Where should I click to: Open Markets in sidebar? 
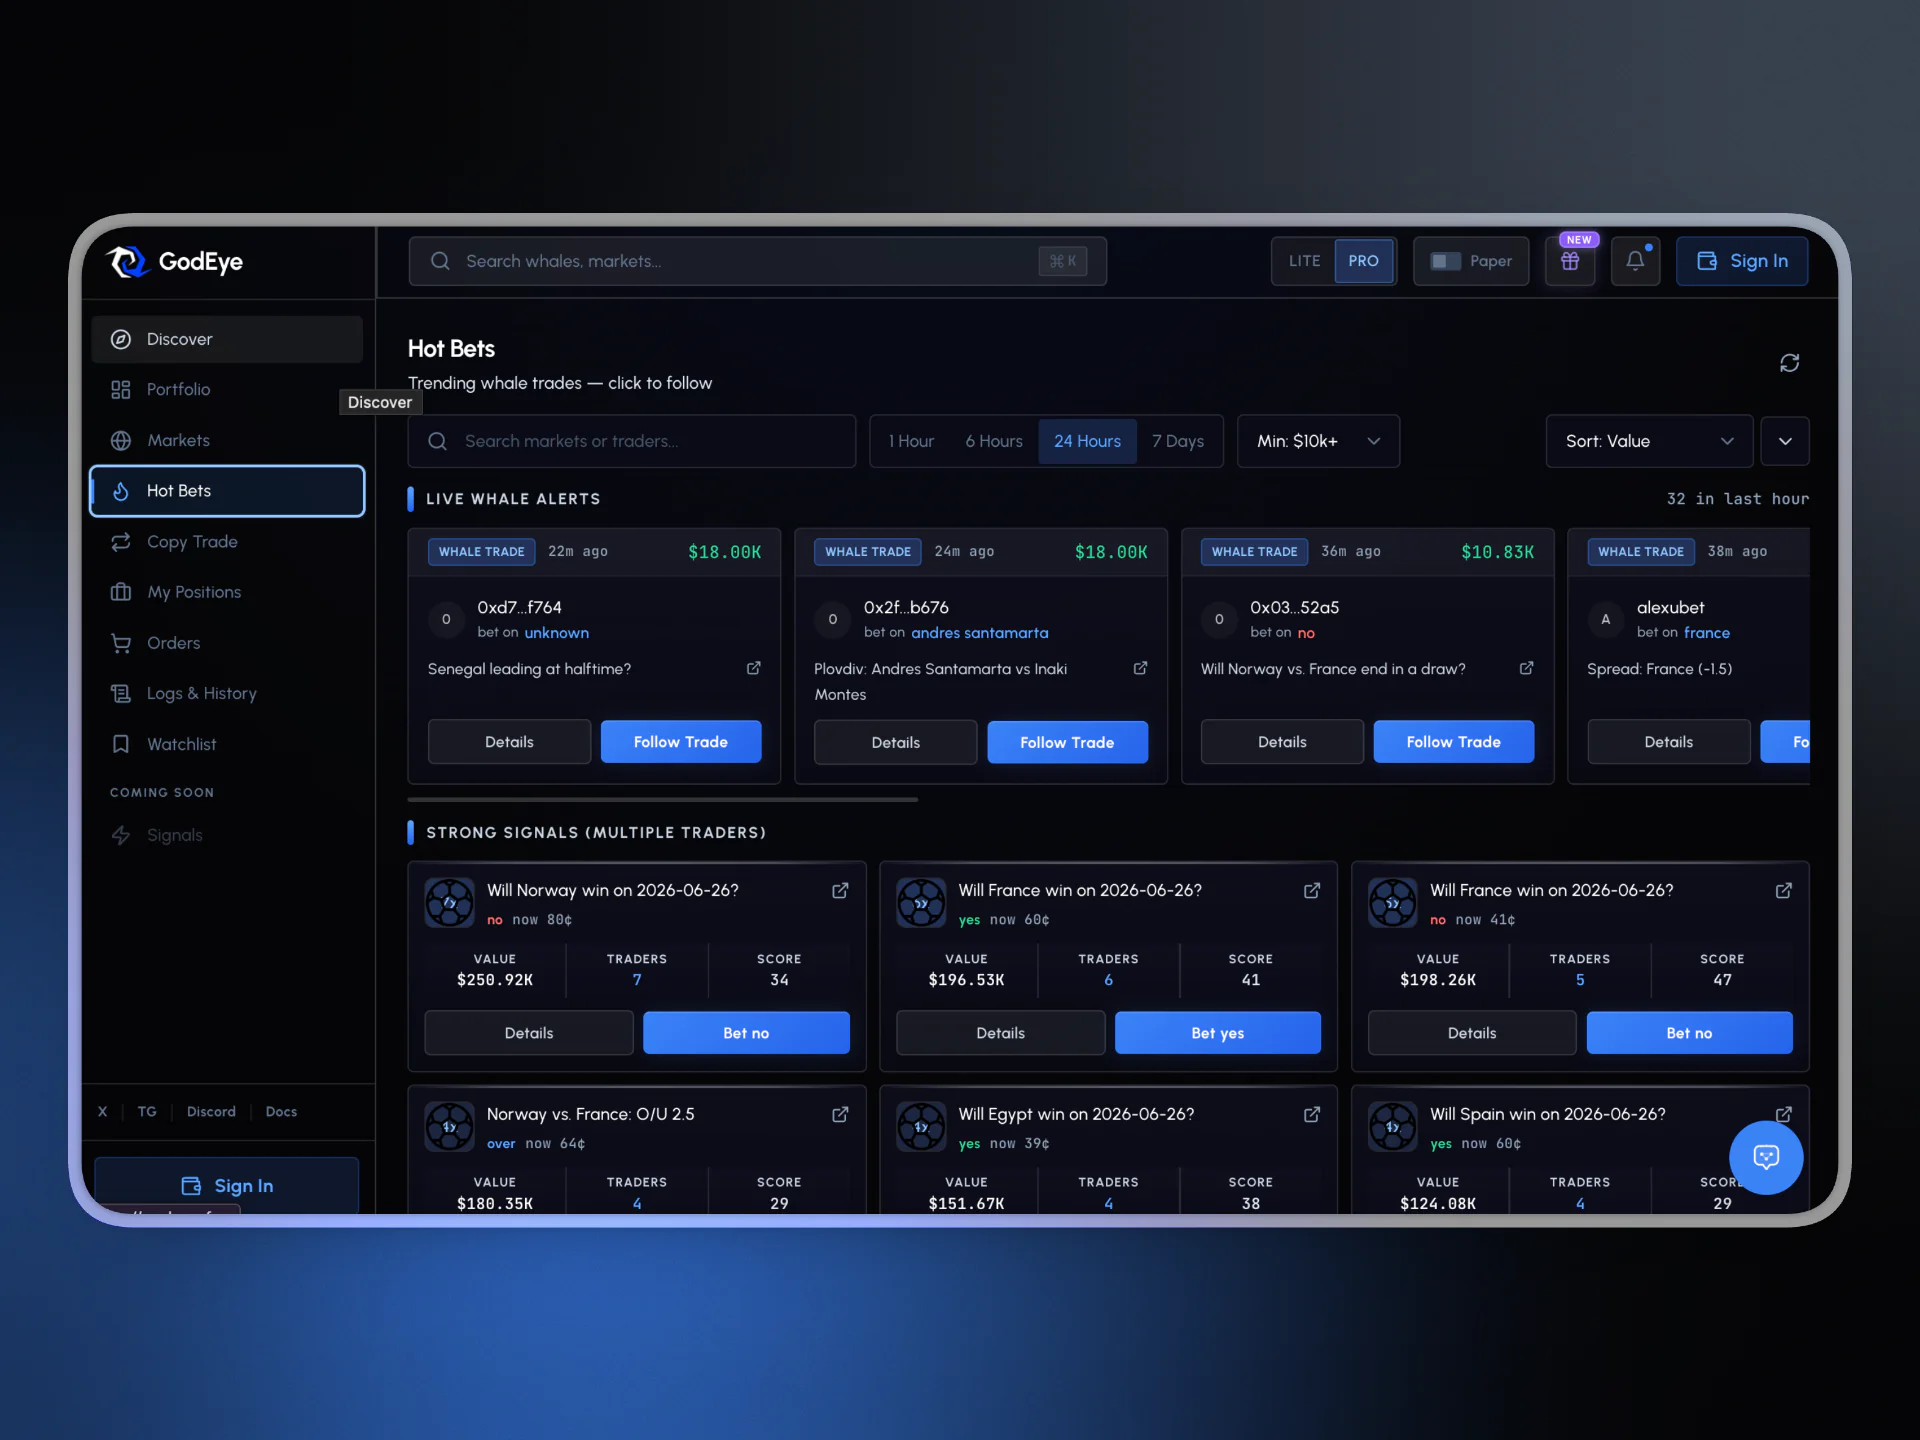coord(227,440)
